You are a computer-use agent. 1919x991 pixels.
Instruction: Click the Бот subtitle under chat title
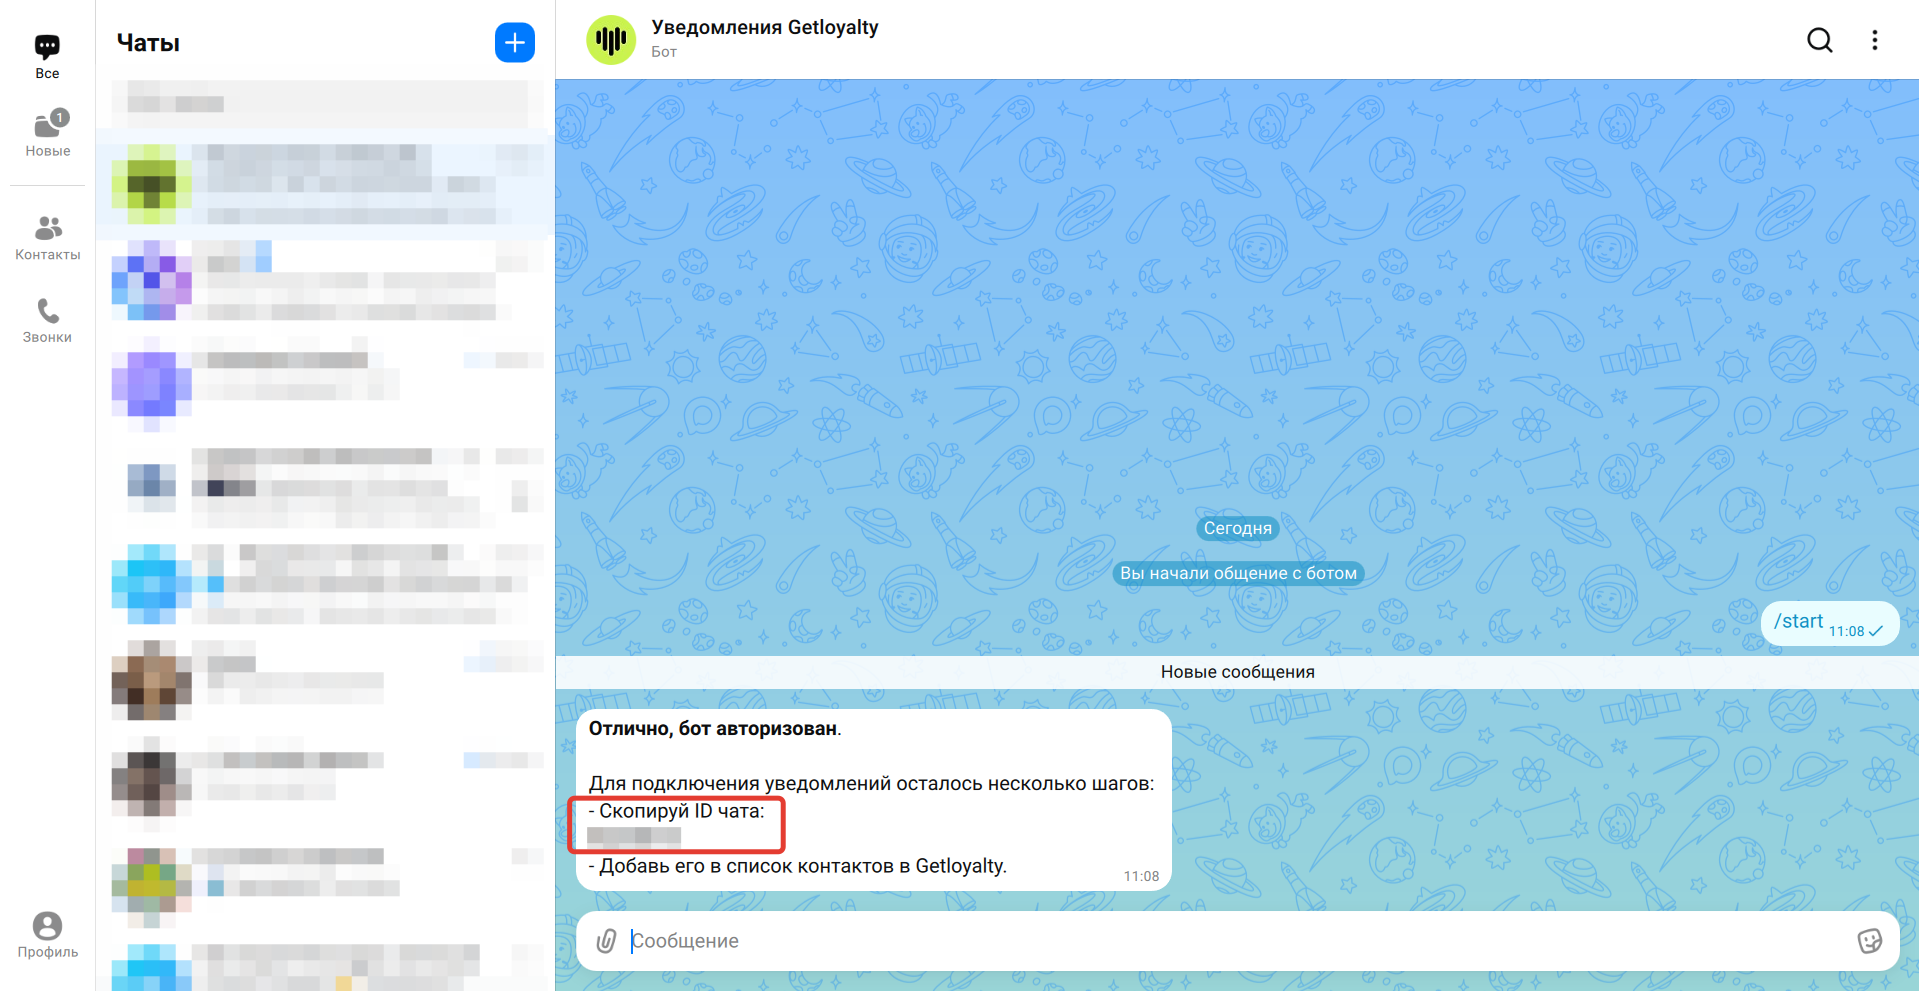(x=664, y=52)
